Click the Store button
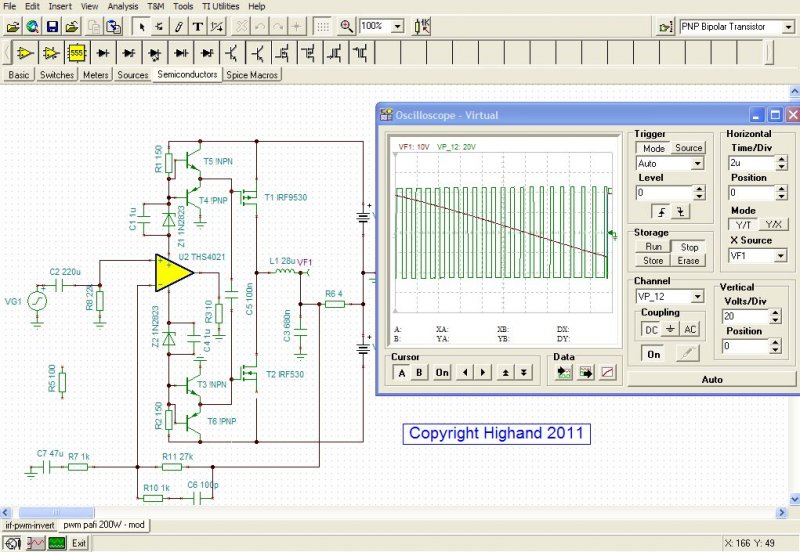This screenshot has height=552, width=800. pos(653,260)
